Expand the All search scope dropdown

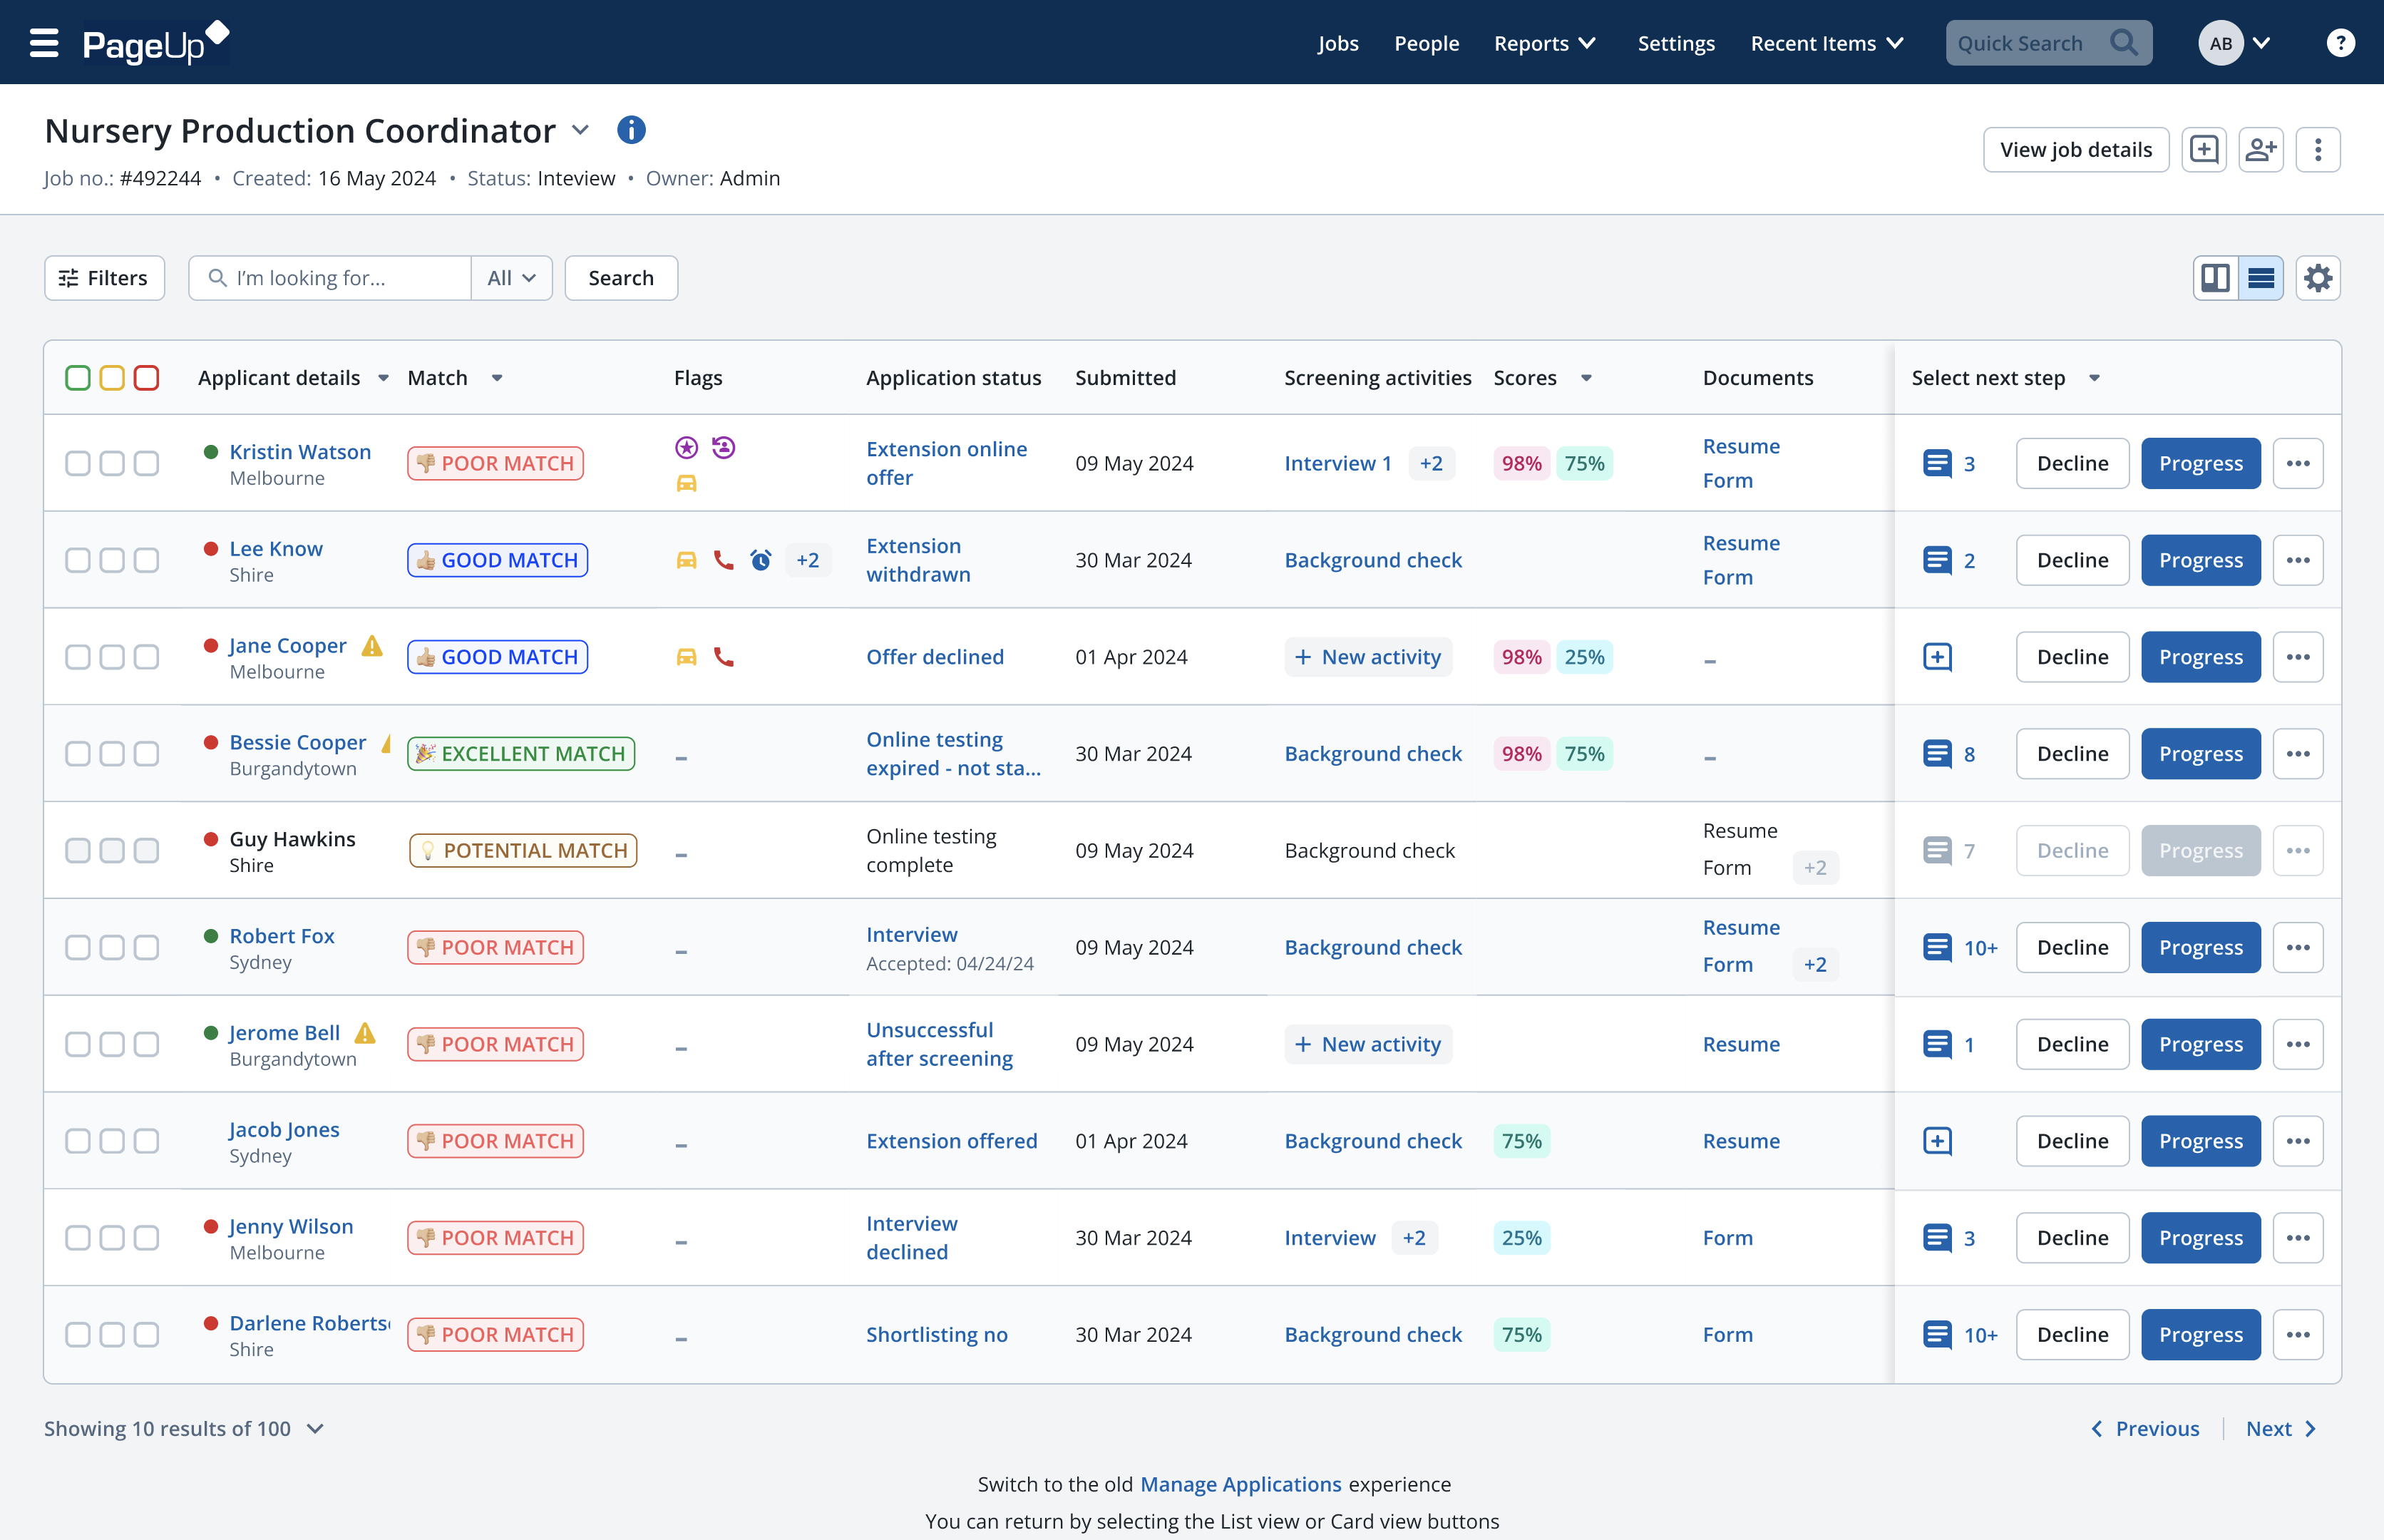tap(511, 278)
